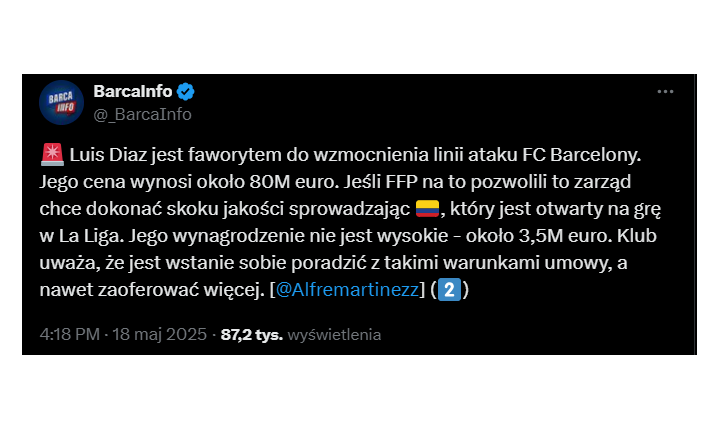Click the 4:18 PM timestamp

coord(70,335)
